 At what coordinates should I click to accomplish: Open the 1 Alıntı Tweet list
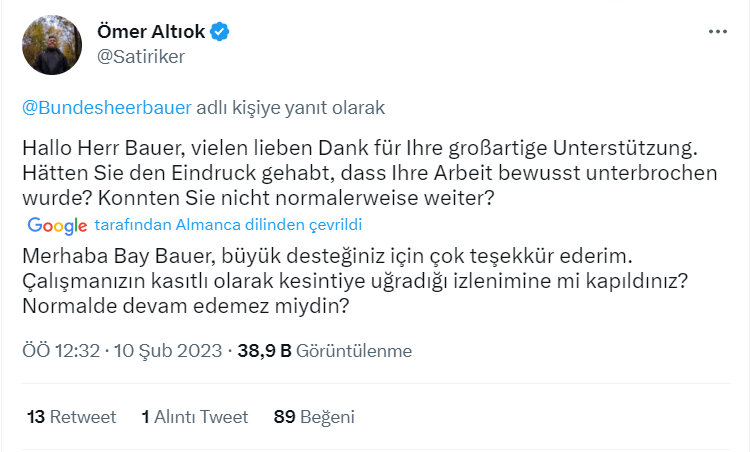pyautogui.click(x=194, y=417)
